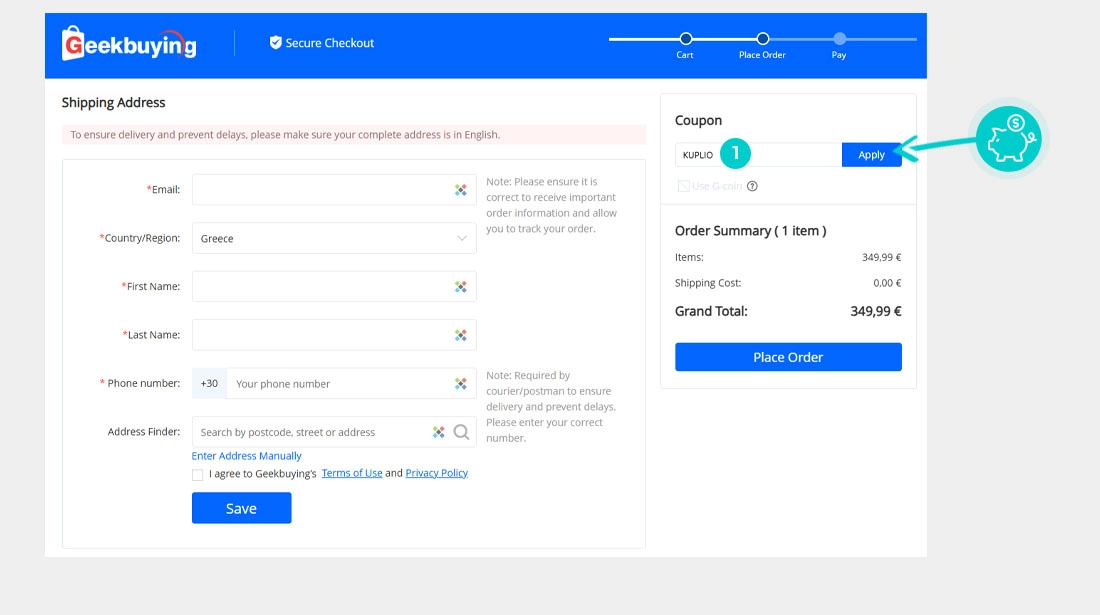The width and height of the screenshot is (1100, 615).
Task: Click the Place Order button
Action: (x=788, y=357)
